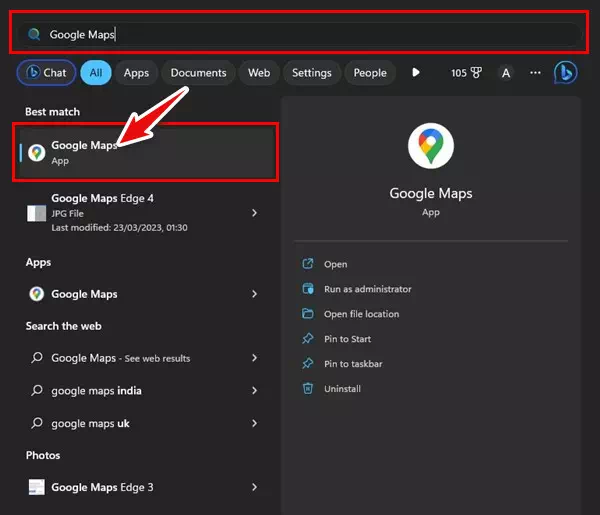Open the 105 rewards points trophy
Screen dimensions: 600x515
pos(466,73)
